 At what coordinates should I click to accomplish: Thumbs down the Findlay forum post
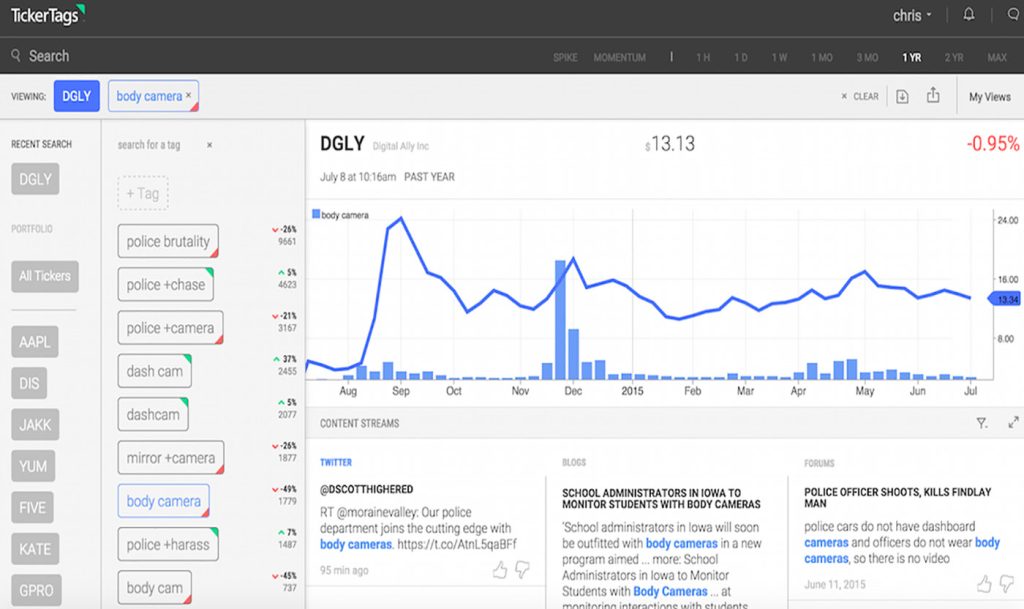point(1006,584)
